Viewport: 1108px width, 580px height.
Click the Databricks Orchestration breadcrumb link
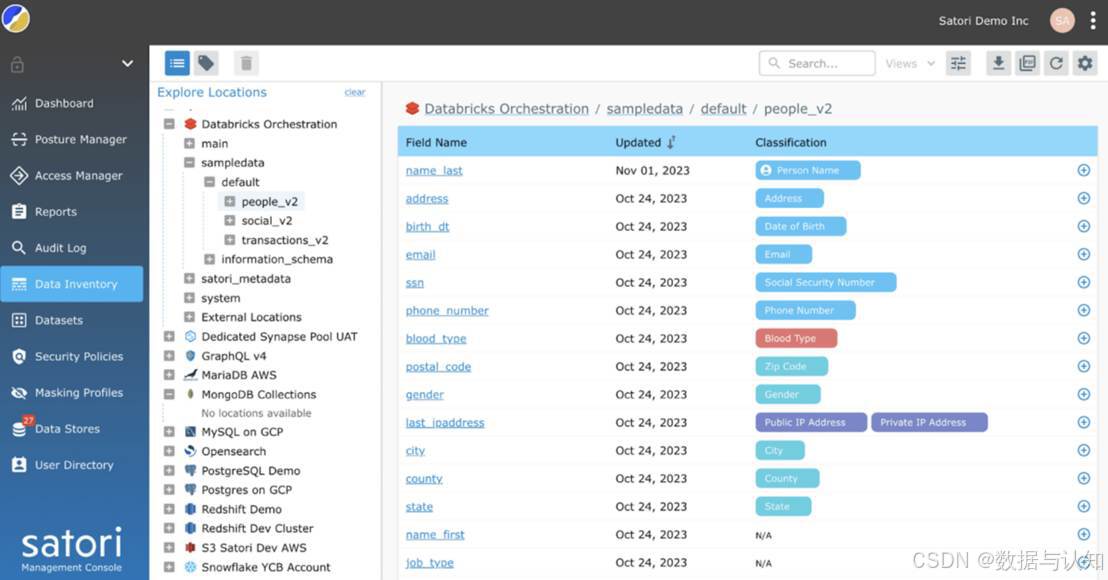(506, 109)
